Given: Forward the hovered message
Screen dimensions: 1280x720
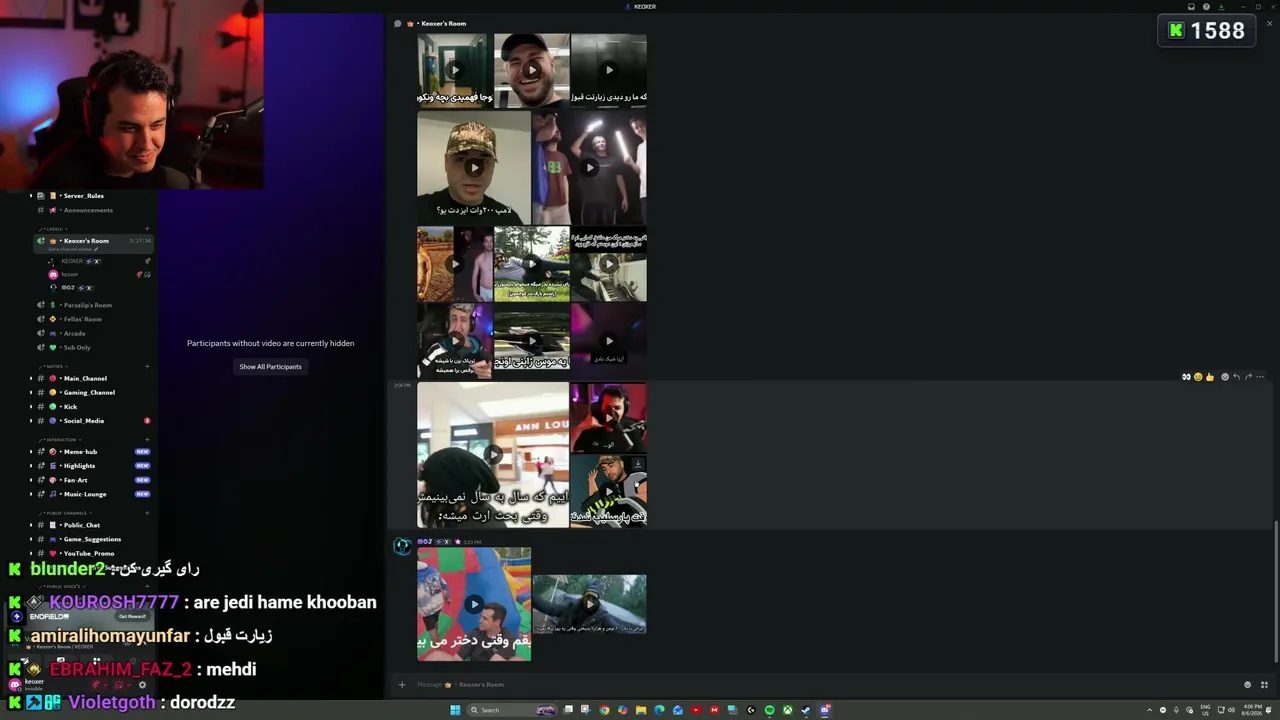Looking at the screenshot, I should tap(1248, 377).
